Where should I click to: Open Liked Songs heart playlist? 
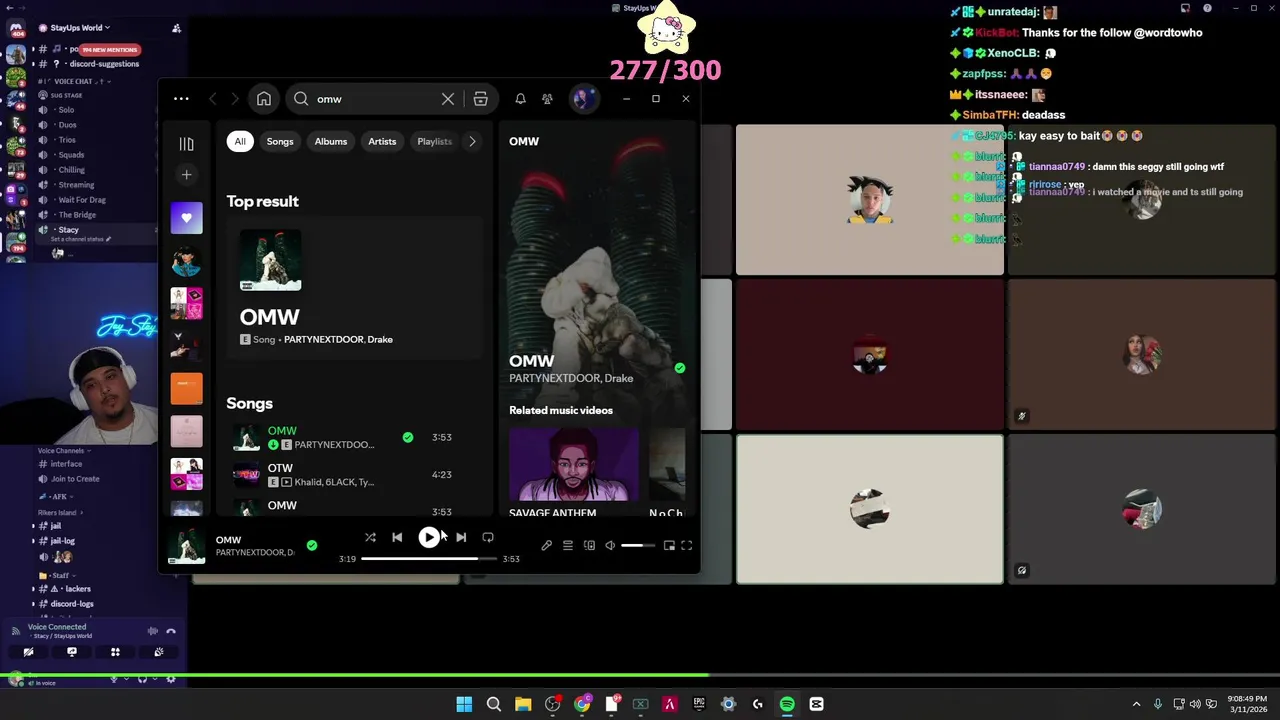[186, 218]
